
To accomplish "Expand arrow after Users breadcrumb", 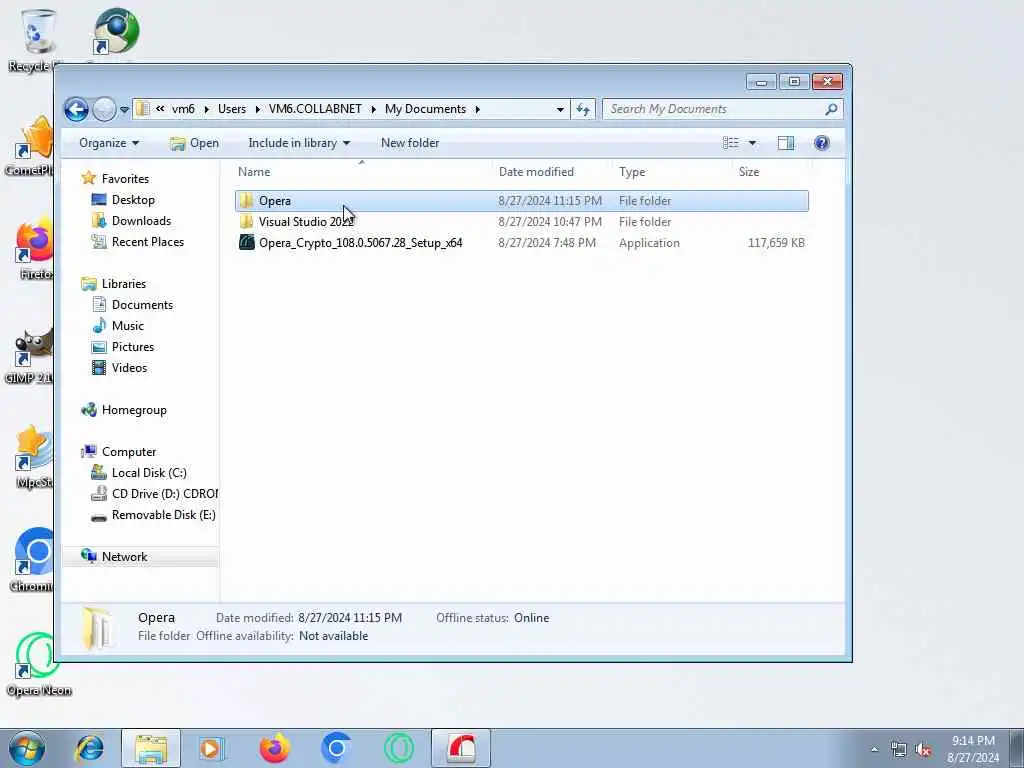I will [257, 110].
